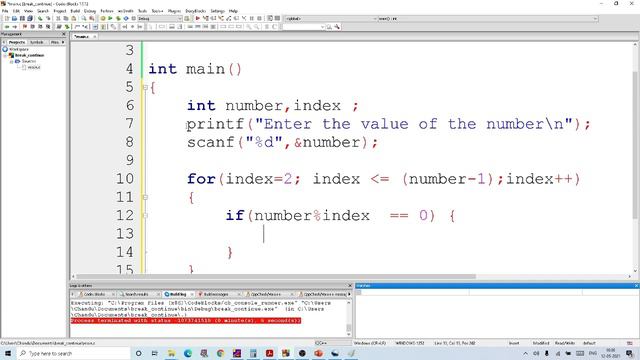Click the Save file toolbar icon

(22, 18)
